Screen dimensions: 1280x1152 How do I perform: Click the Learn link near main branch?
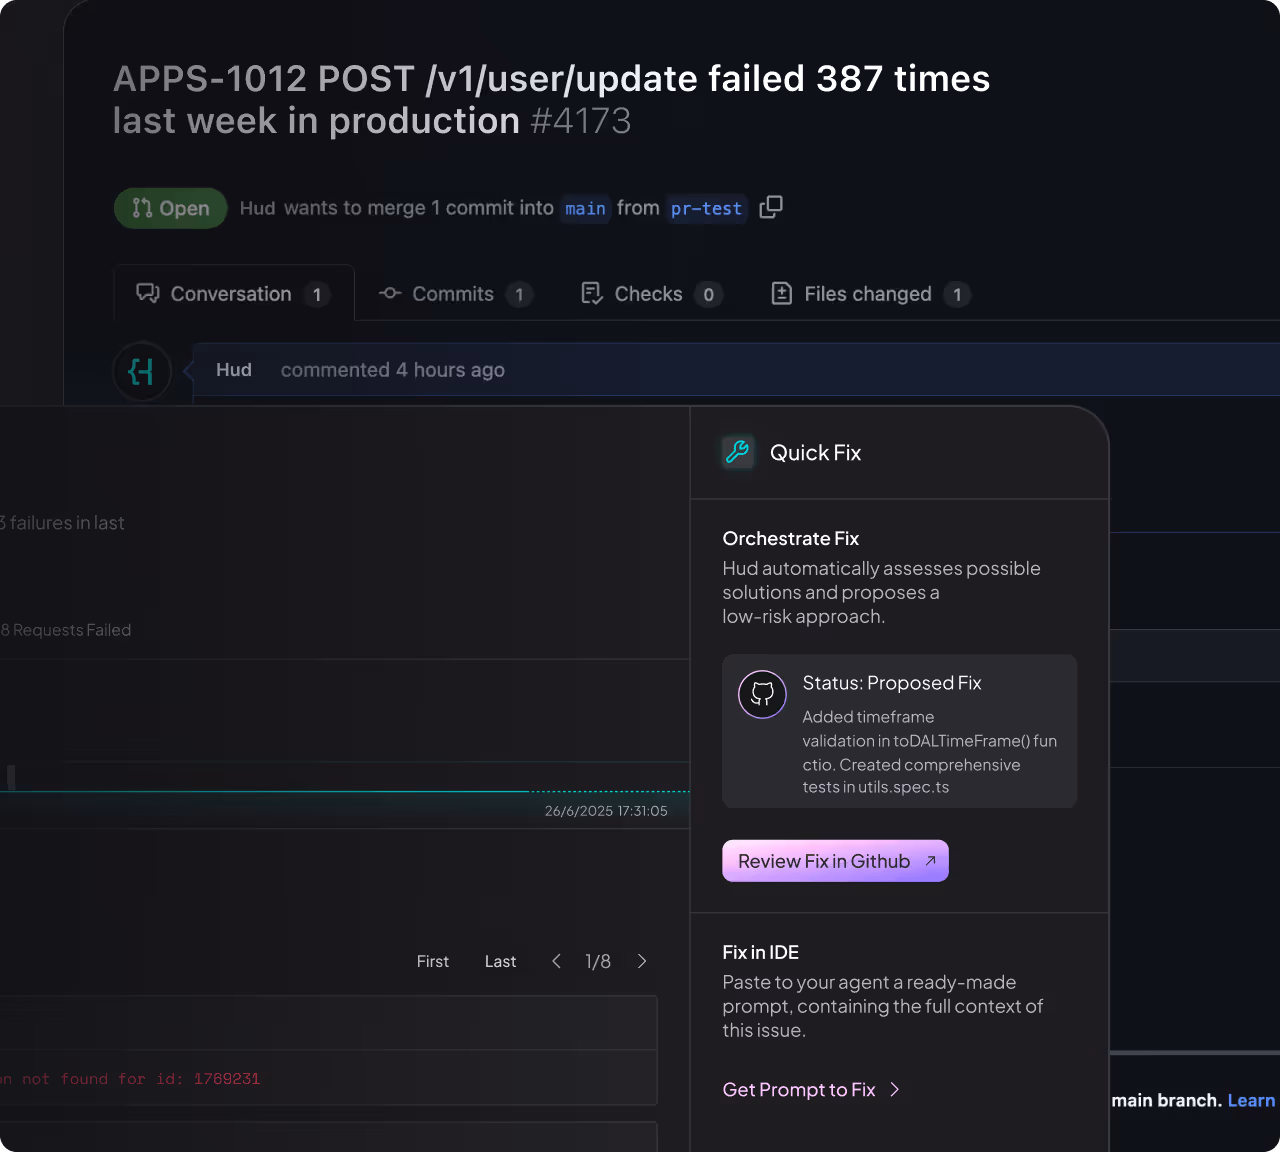(1251, 1100)
